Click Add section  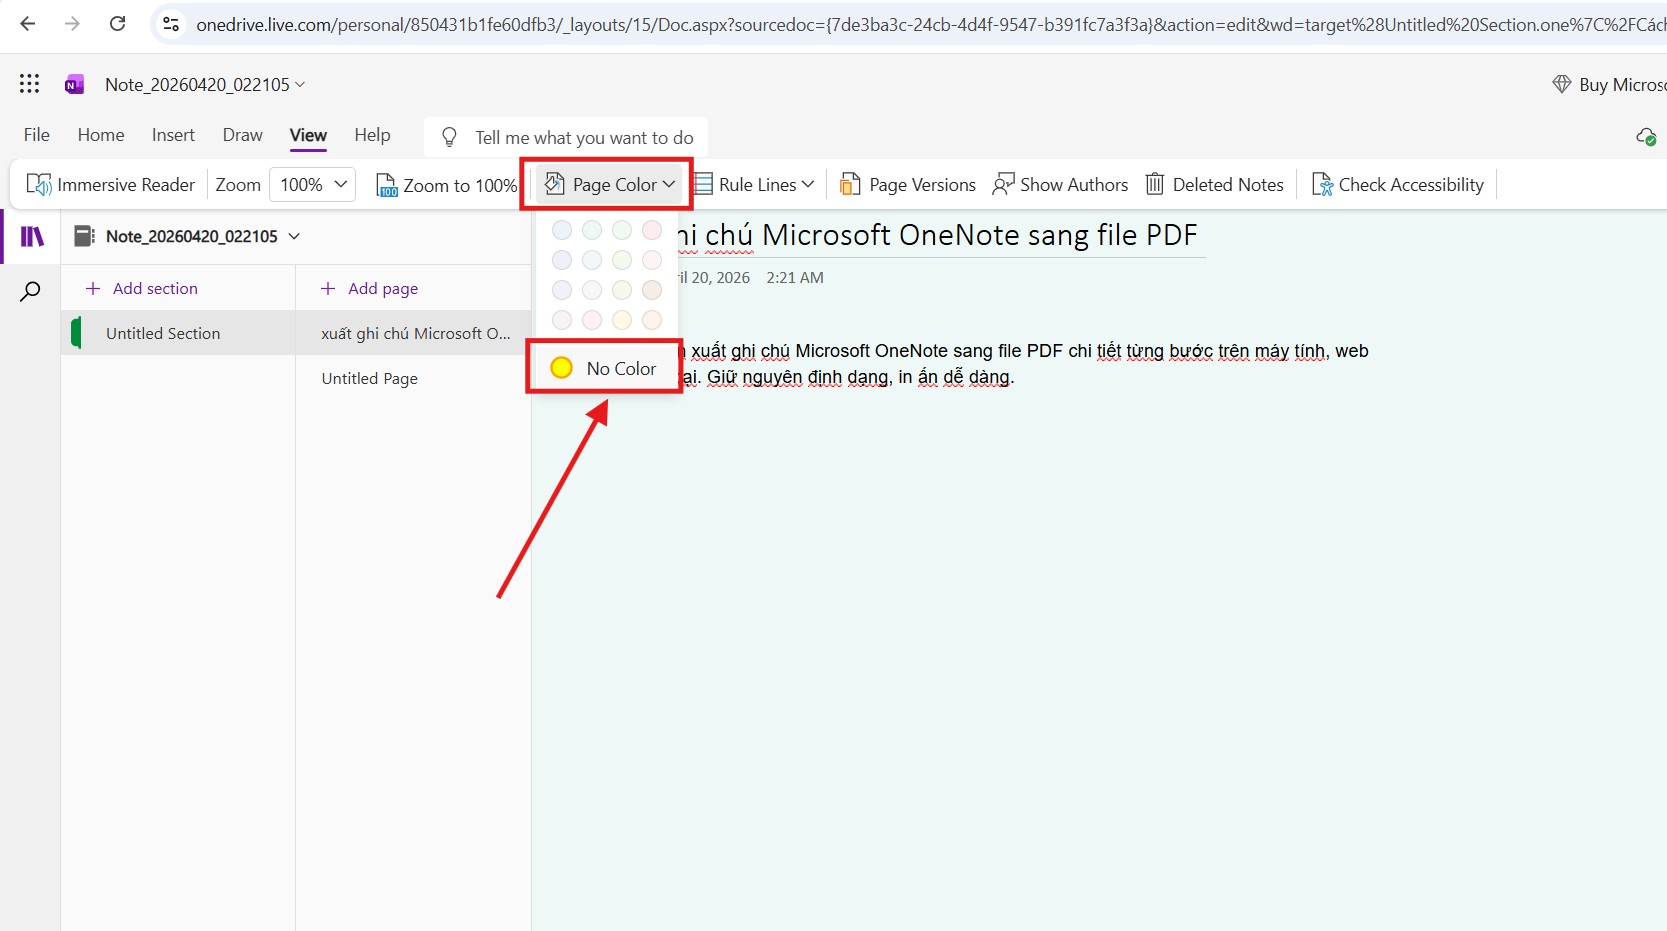(142, 288)
